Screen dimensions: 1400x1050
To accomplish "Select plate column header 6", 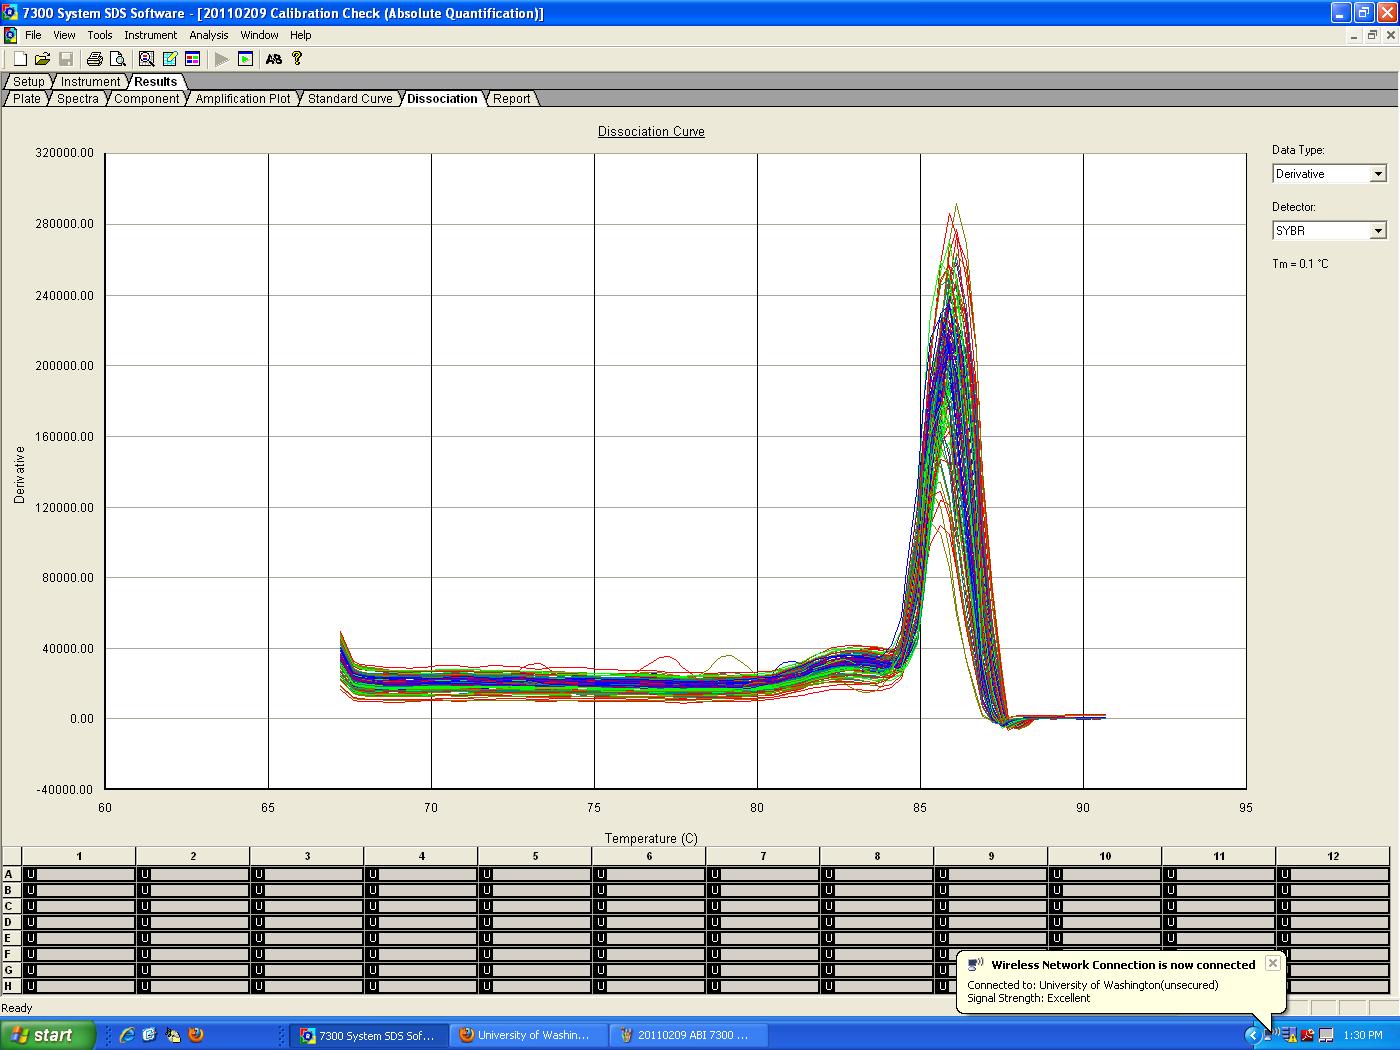I will [649, 856].
